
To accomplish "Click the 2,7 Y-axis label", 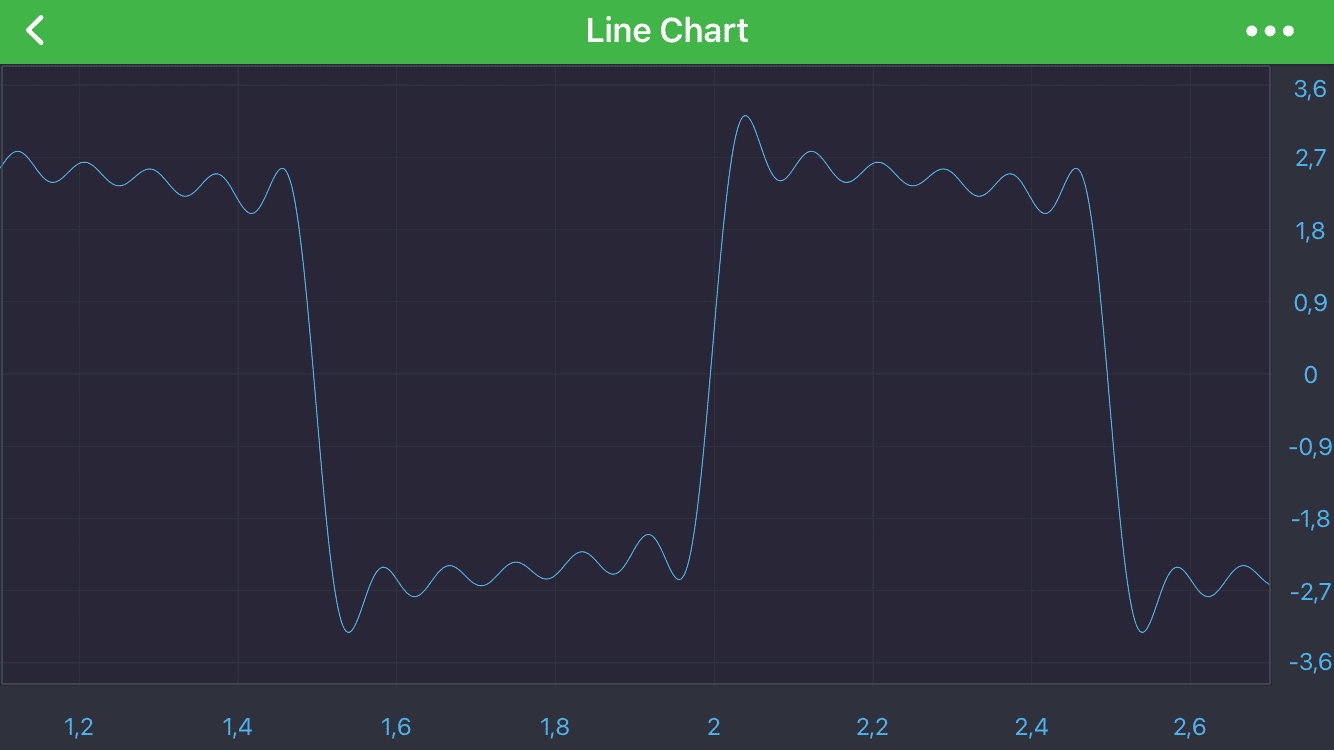I will 1310,158.
